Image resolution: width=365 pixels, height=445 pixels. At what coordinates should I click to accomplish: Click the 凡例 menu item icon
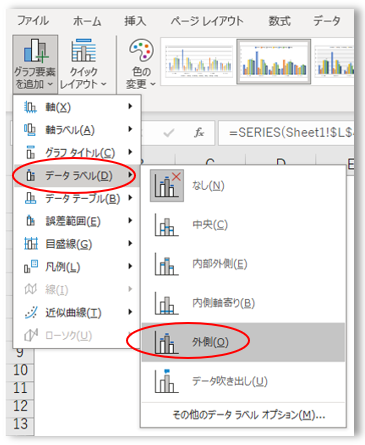click(31, 266)
